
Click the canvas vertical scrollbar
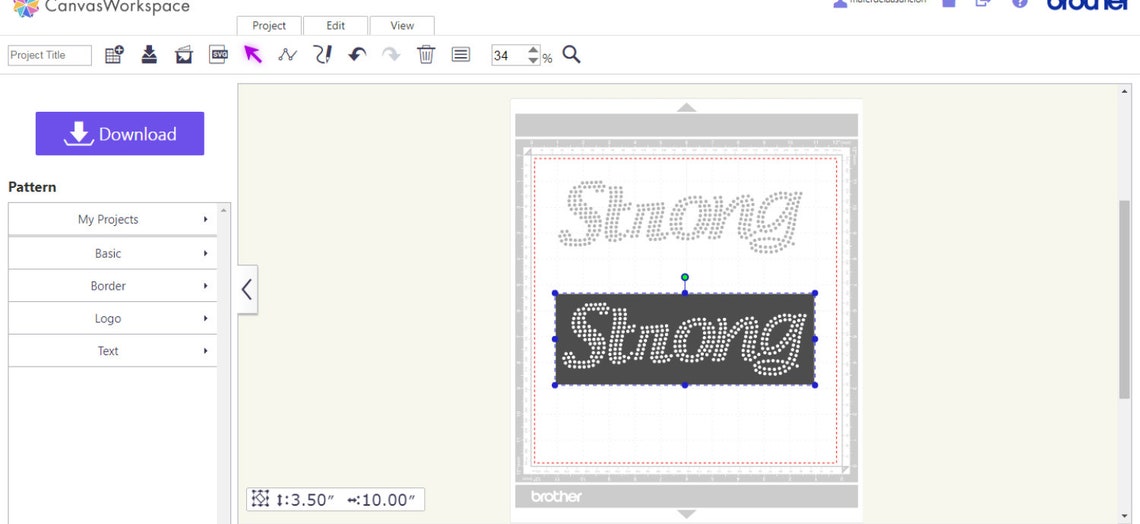pos(1125,298)
